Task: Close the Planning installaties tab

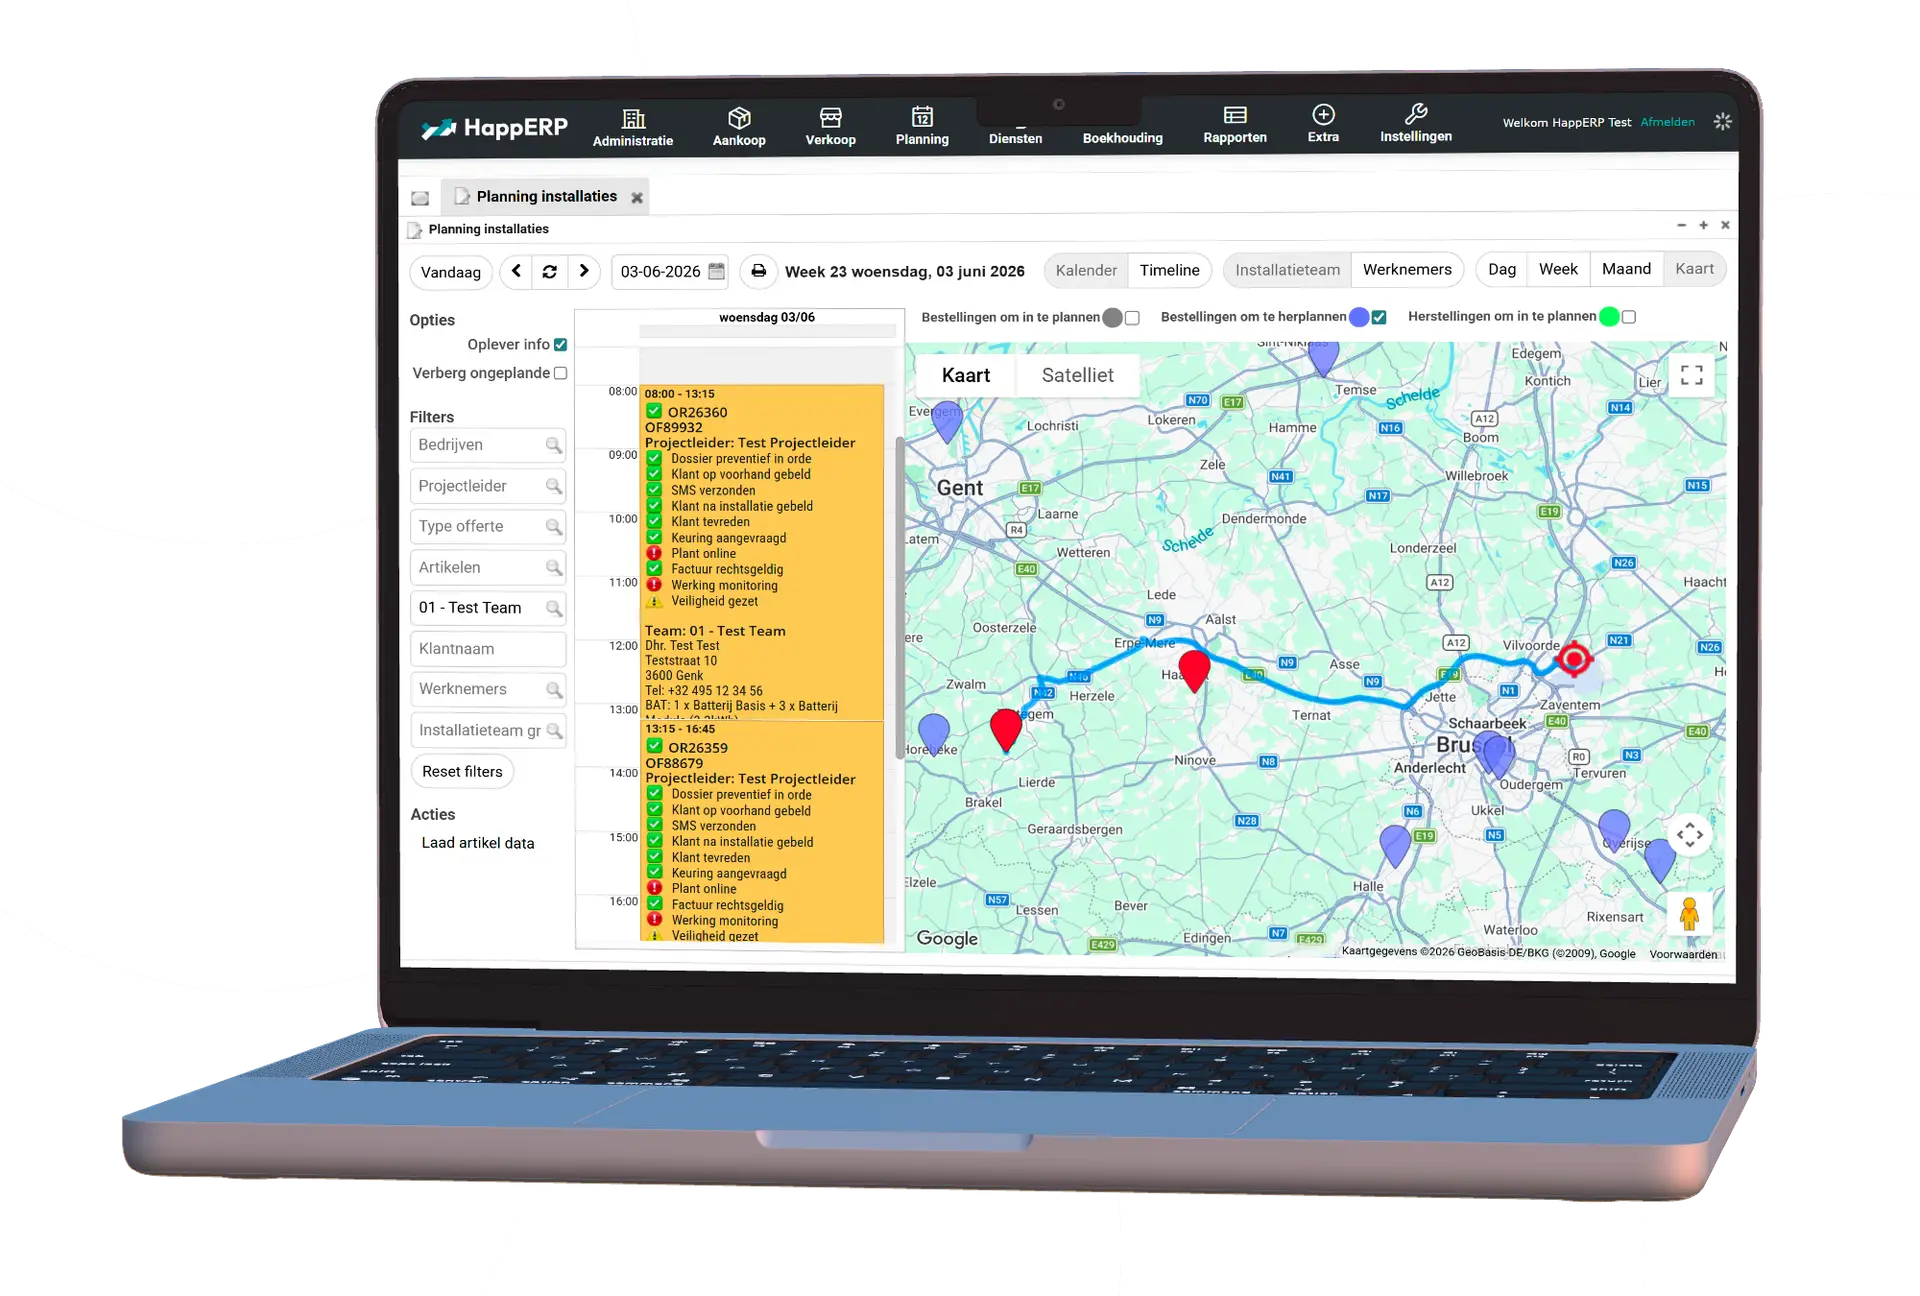Action: click(x=636, y=198)
